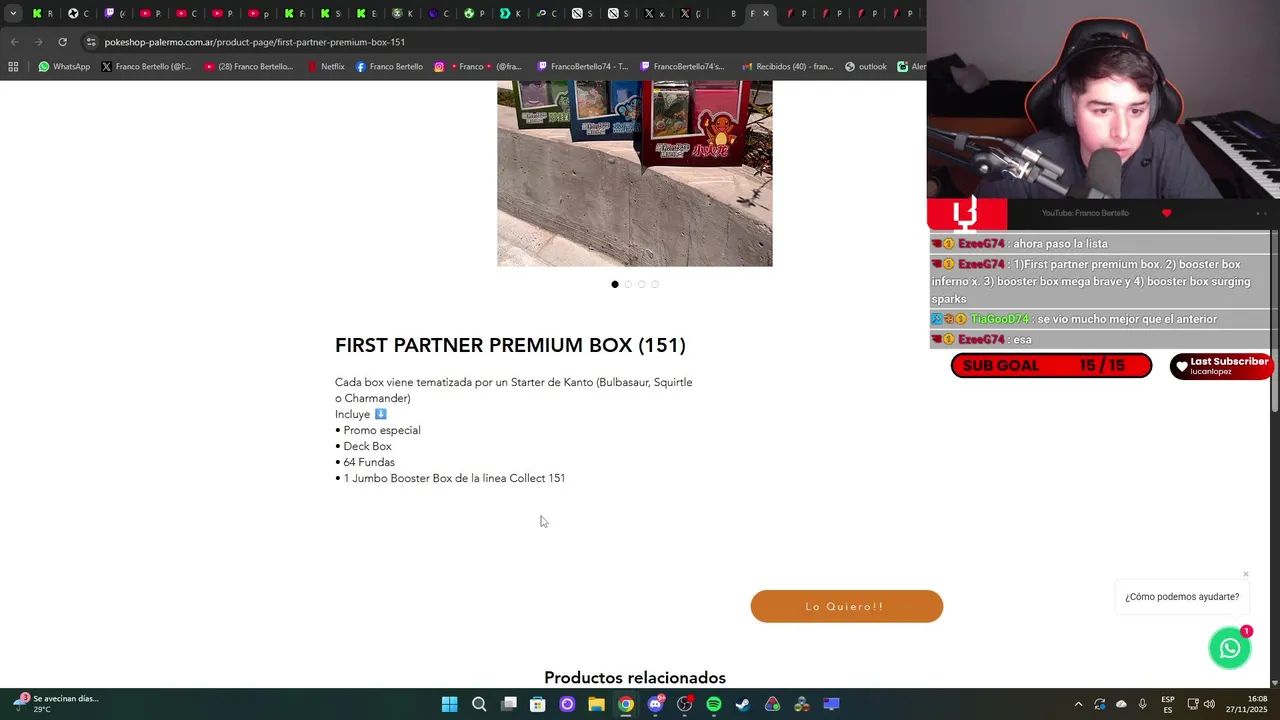
Task: Open the Windows Start menu
Action: (x=449, y=704)
